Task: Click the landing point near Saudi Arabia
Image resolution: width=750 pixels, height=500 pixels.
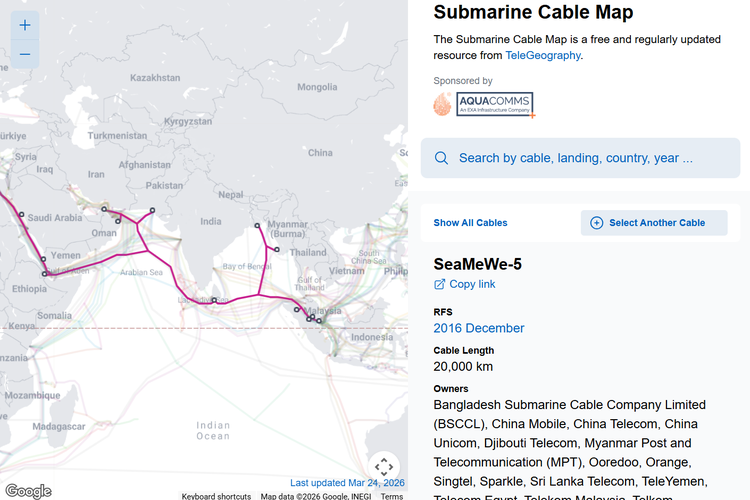Action: [22, 214]
